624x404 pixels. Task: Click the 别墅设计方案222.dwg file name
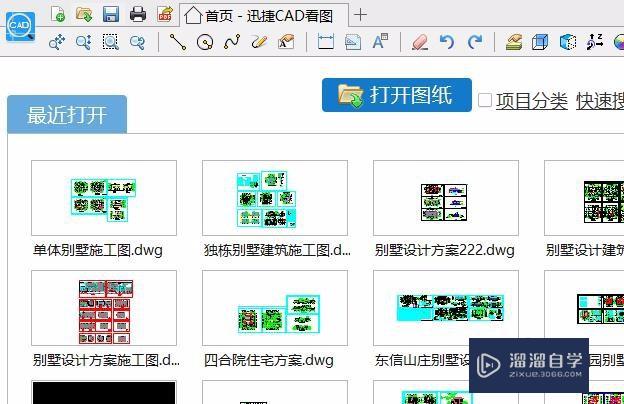tap(445, 250)
